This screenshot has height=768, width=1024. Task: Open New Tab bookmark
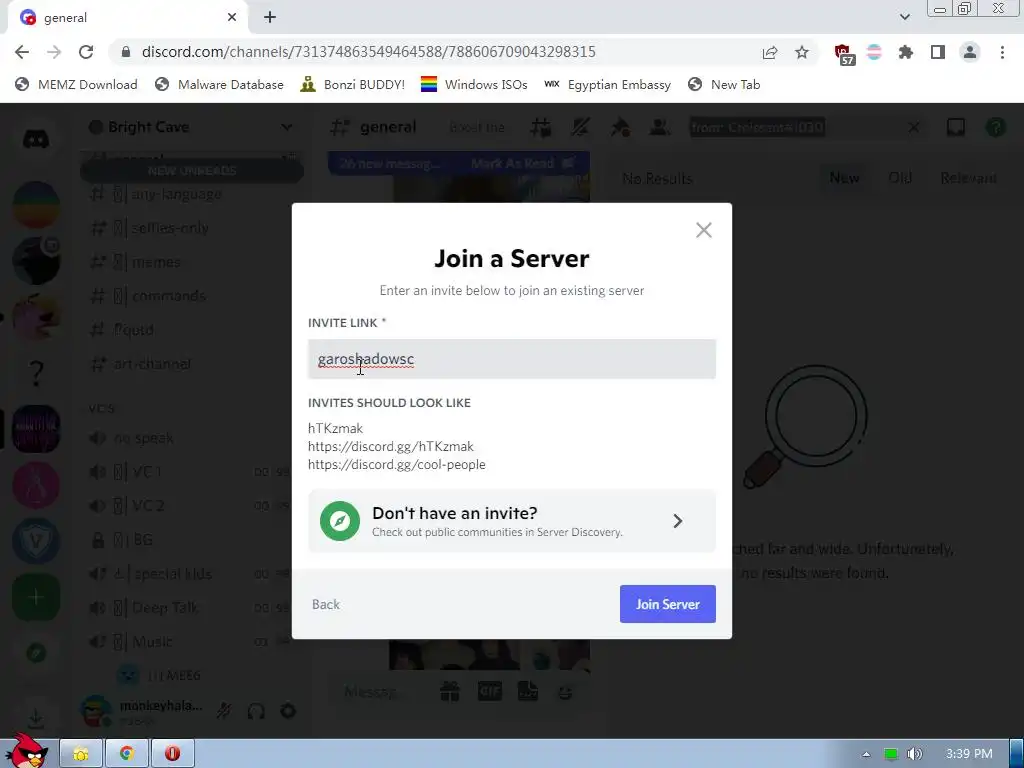(724, 84)
